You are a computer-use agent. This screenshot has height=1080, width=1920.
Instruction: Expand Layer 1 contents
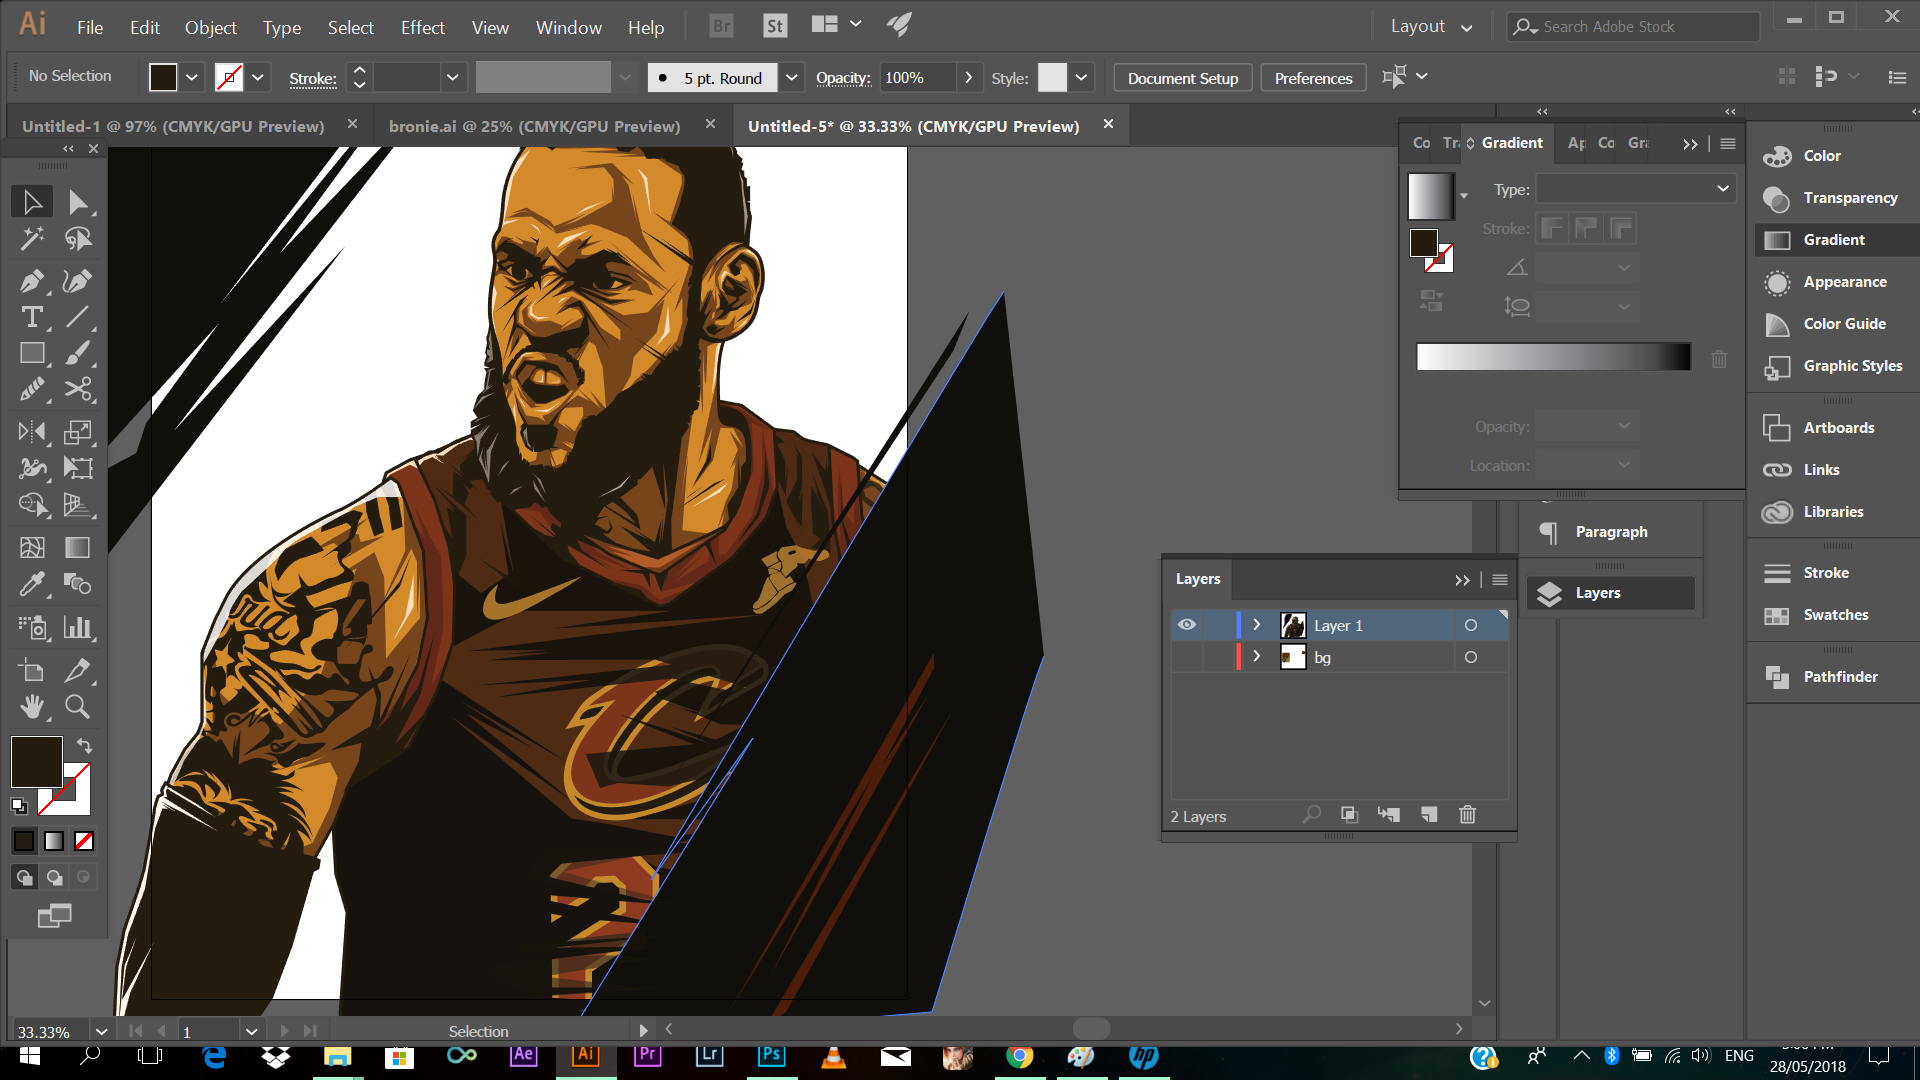coord(1257,625)
